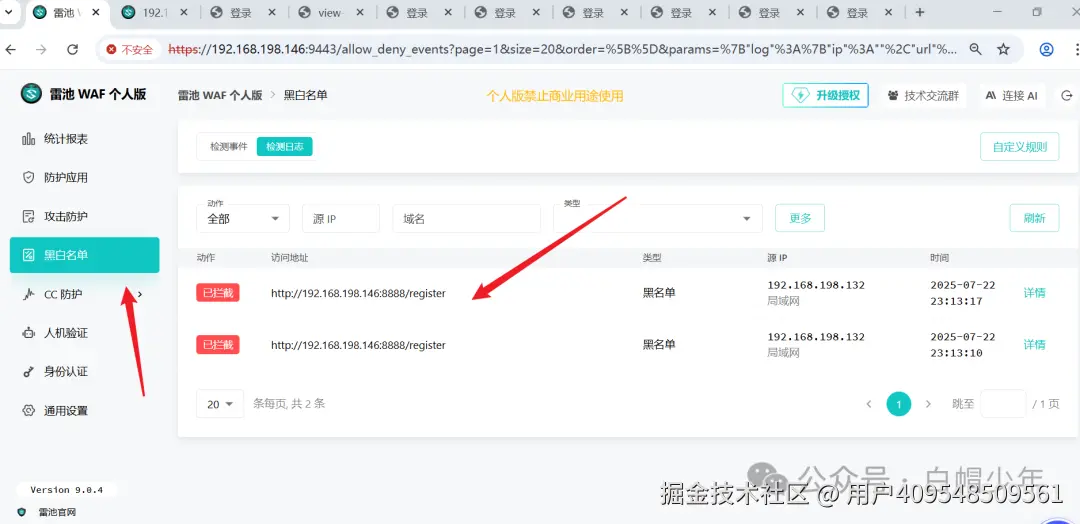Image resolution: width=1080 pixels, height=524 pixels.
Task: Click the 攻击防护 document icon
Action: click(28, 216)
